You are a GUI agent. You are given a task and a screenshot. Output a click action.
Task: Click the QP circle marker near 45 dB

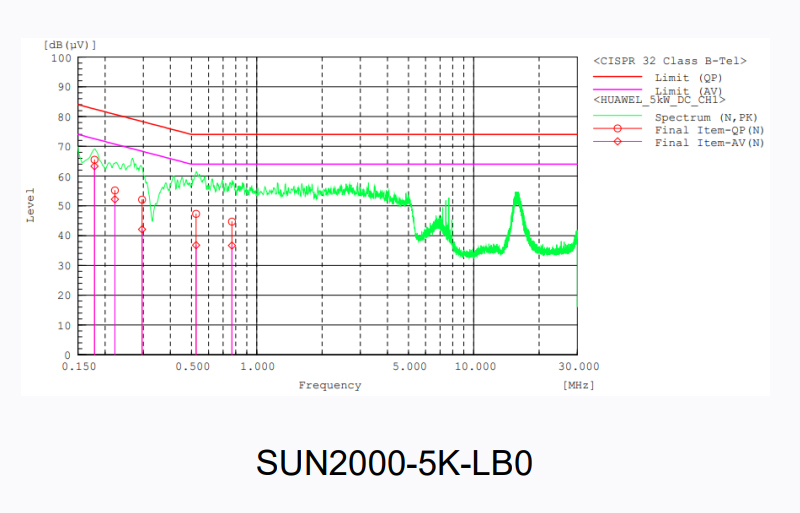click(232, 222)
